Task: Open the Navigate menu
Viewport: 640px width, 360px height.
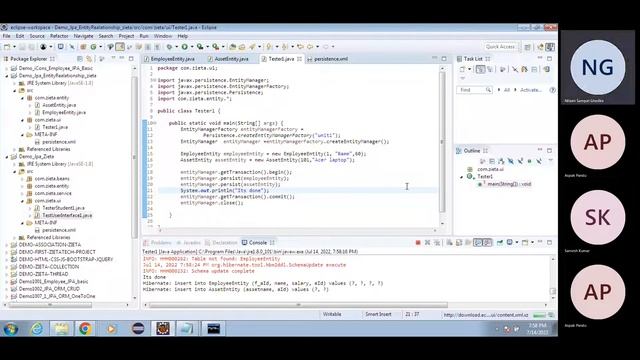Action: [83, 36]
